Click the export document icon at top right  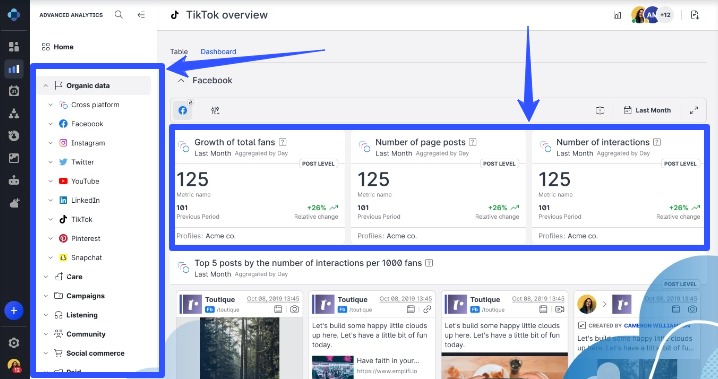695,15
